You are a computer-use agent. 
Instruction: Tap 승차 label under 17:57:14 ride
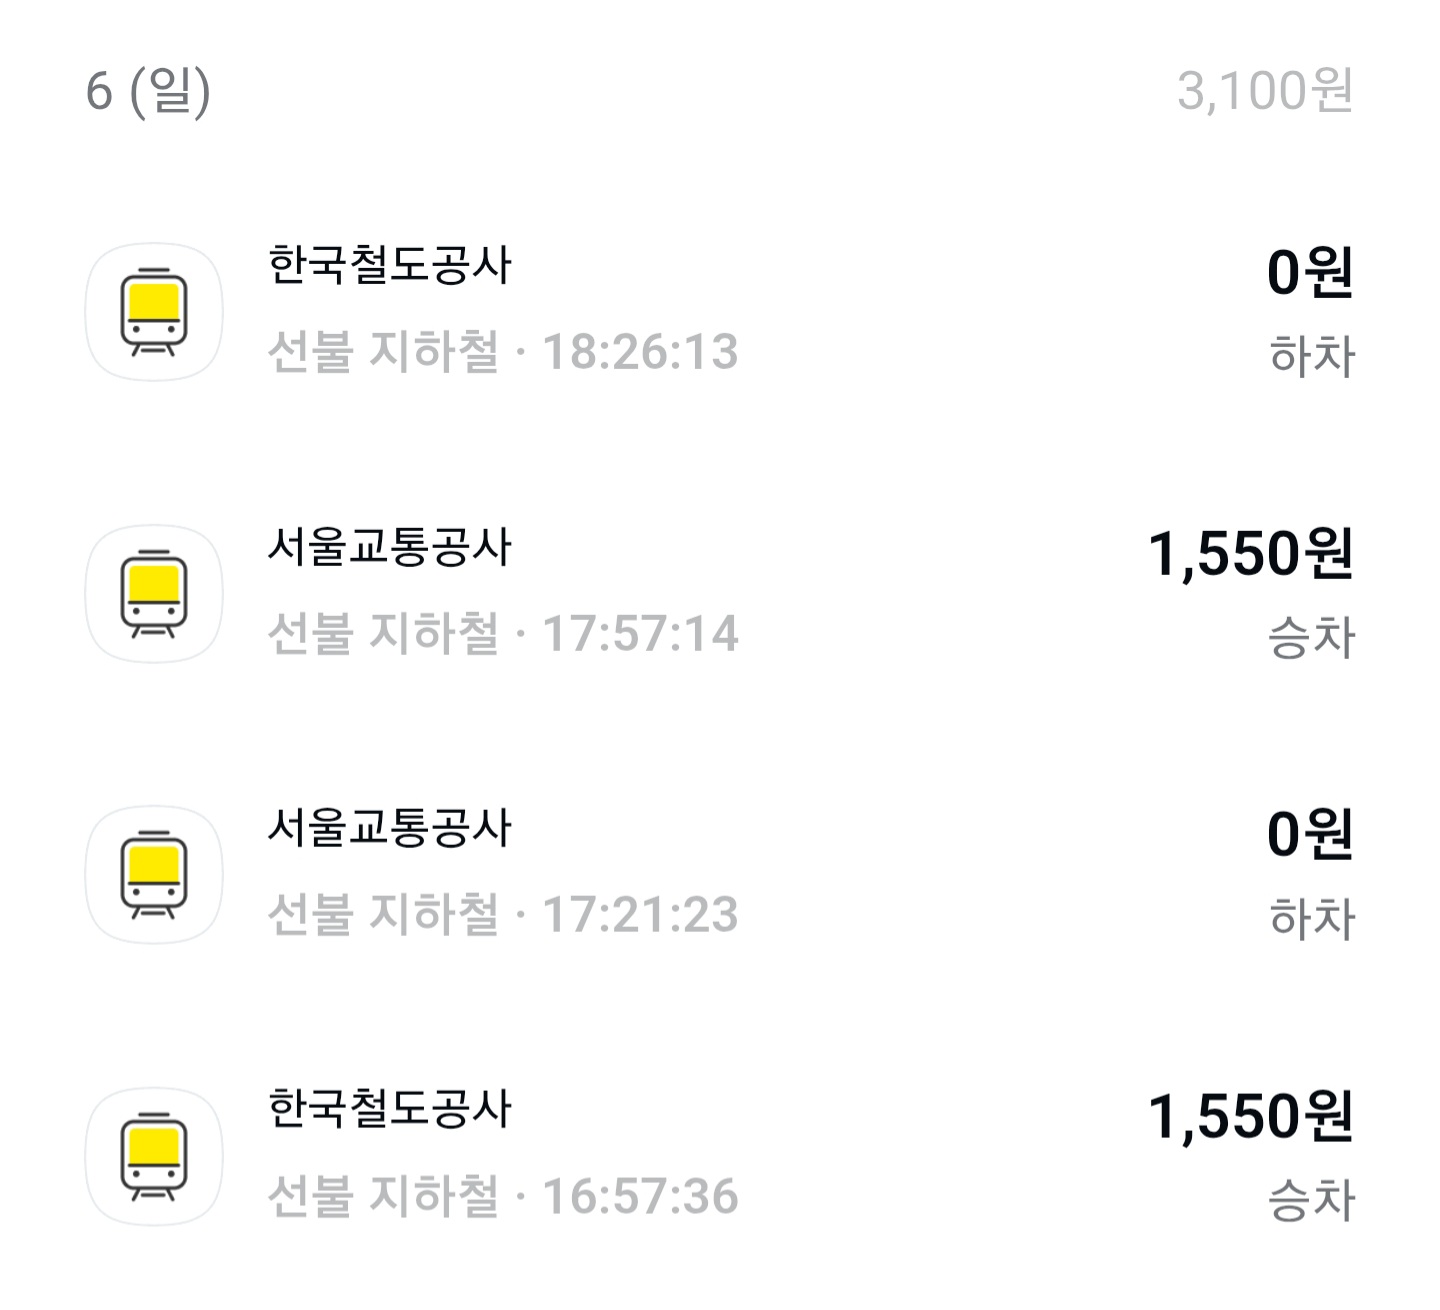click(1312, 638)
